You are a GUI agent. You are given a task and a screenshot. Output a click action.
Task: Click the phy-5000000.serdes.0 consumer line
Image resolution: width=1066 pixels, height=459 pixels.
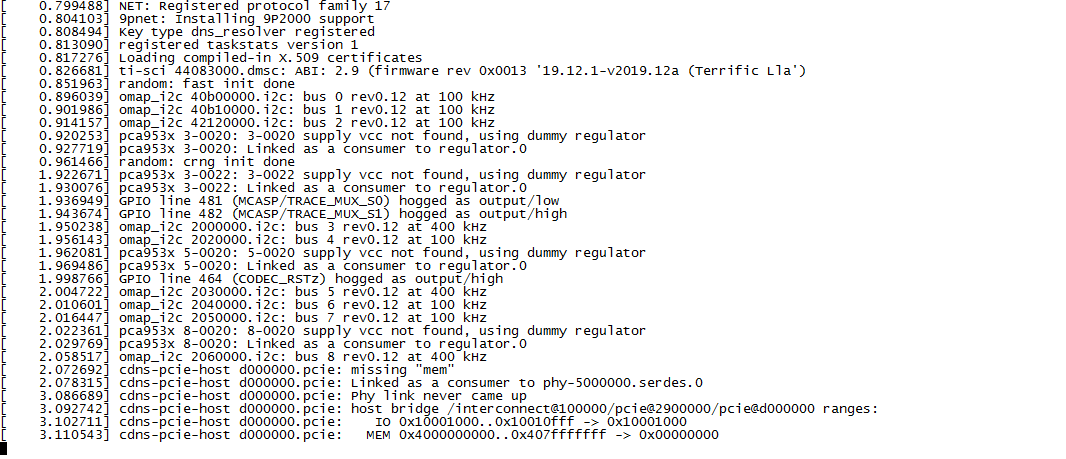pos(352,383)
